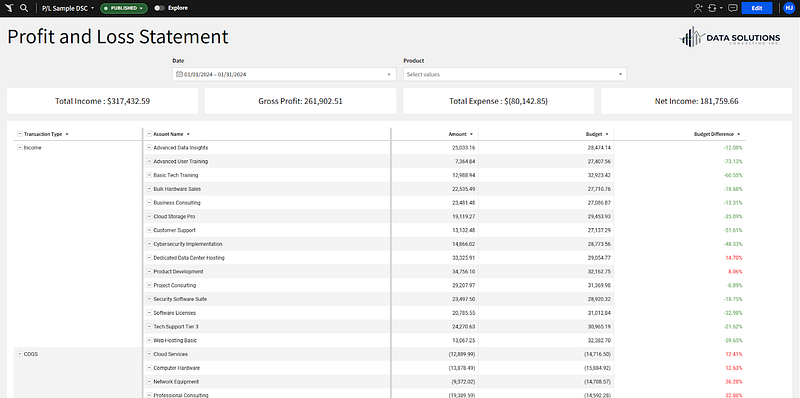Click the Gross Profit summary card
The height and width of the screenshot is (398, 800).
point(301,101)
